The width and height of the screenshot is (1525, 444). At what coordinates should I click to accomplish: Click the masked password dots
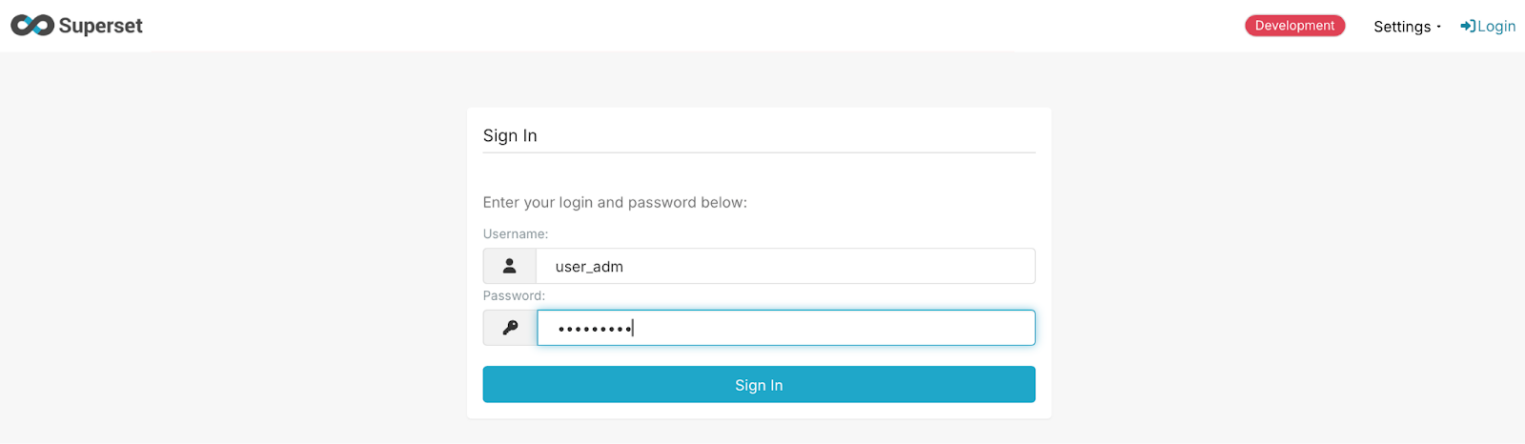coord(593,328)
